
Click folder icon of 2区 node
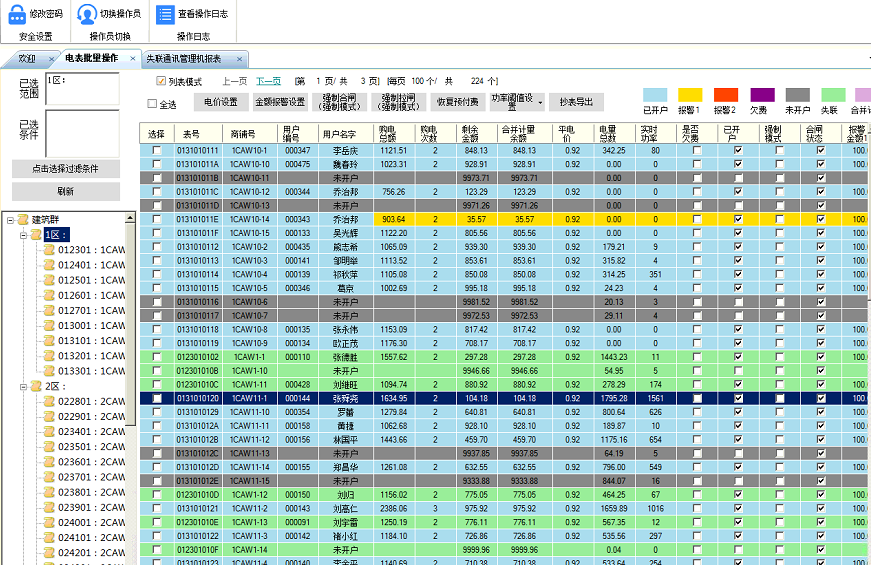(36, 386)
